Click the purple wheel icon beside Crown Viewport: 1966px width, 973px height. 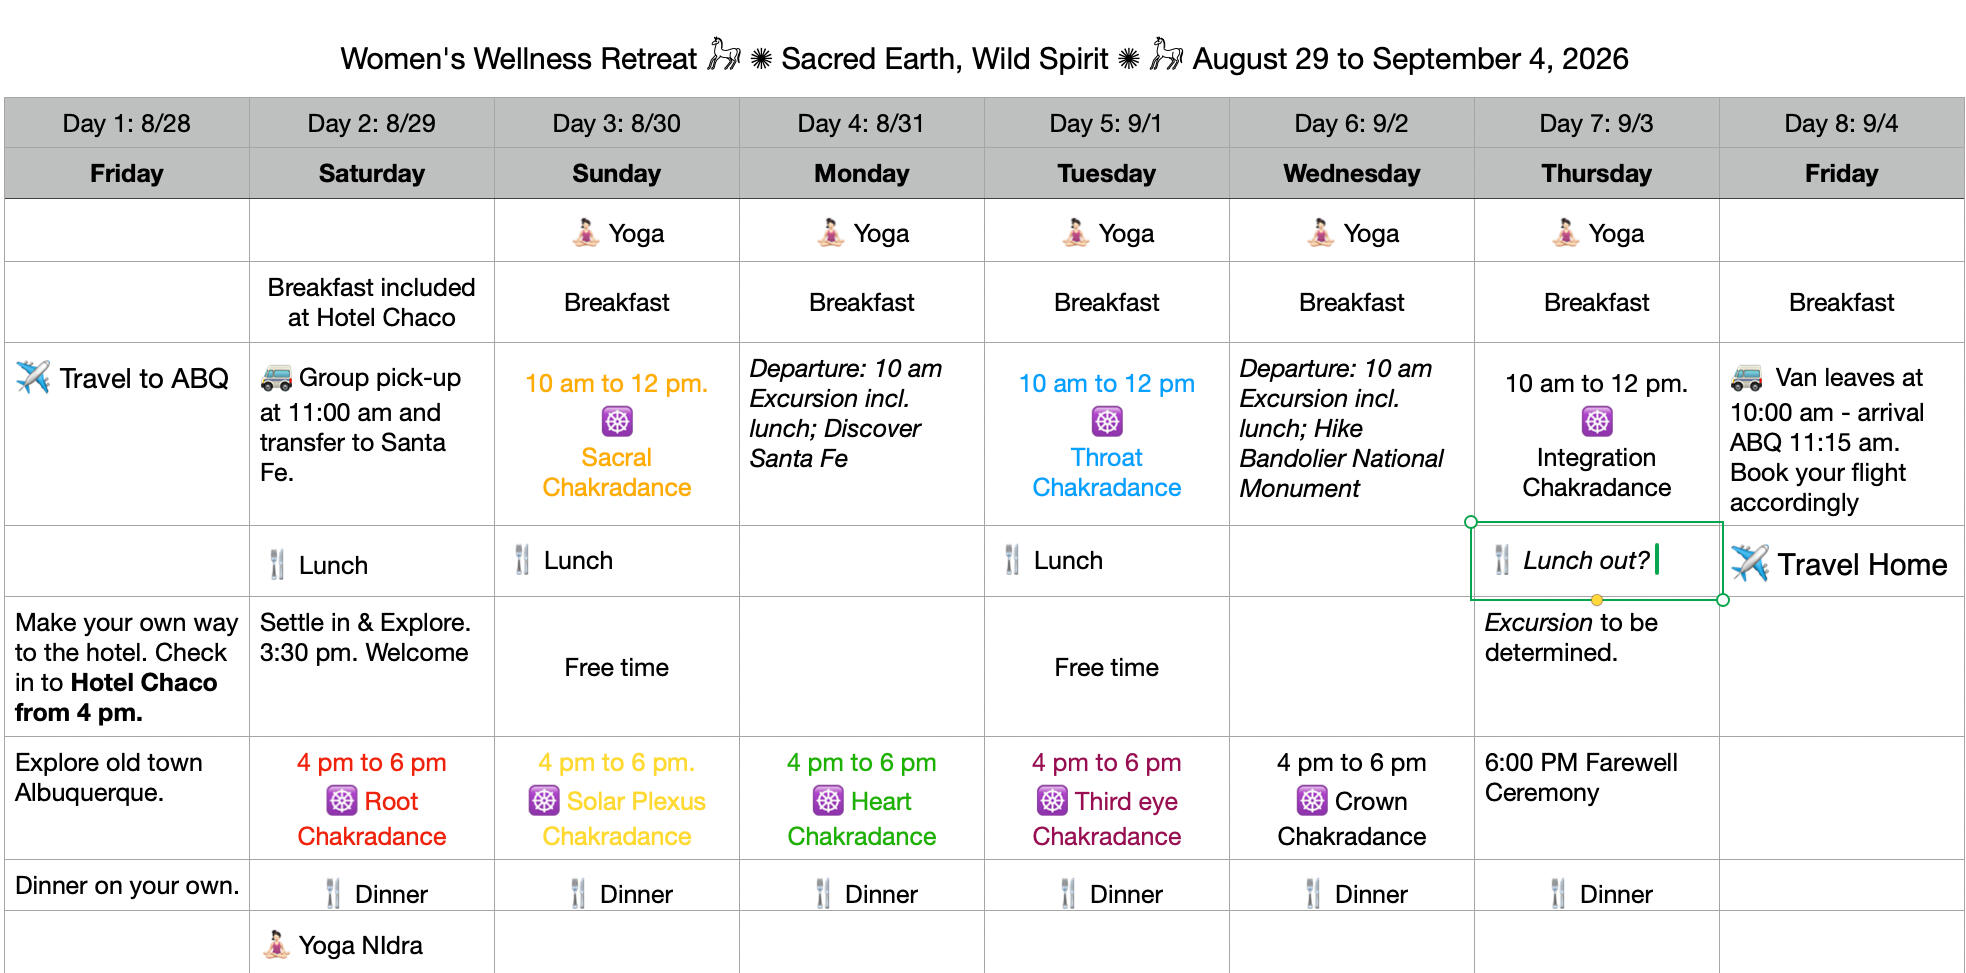(1312, 801)
